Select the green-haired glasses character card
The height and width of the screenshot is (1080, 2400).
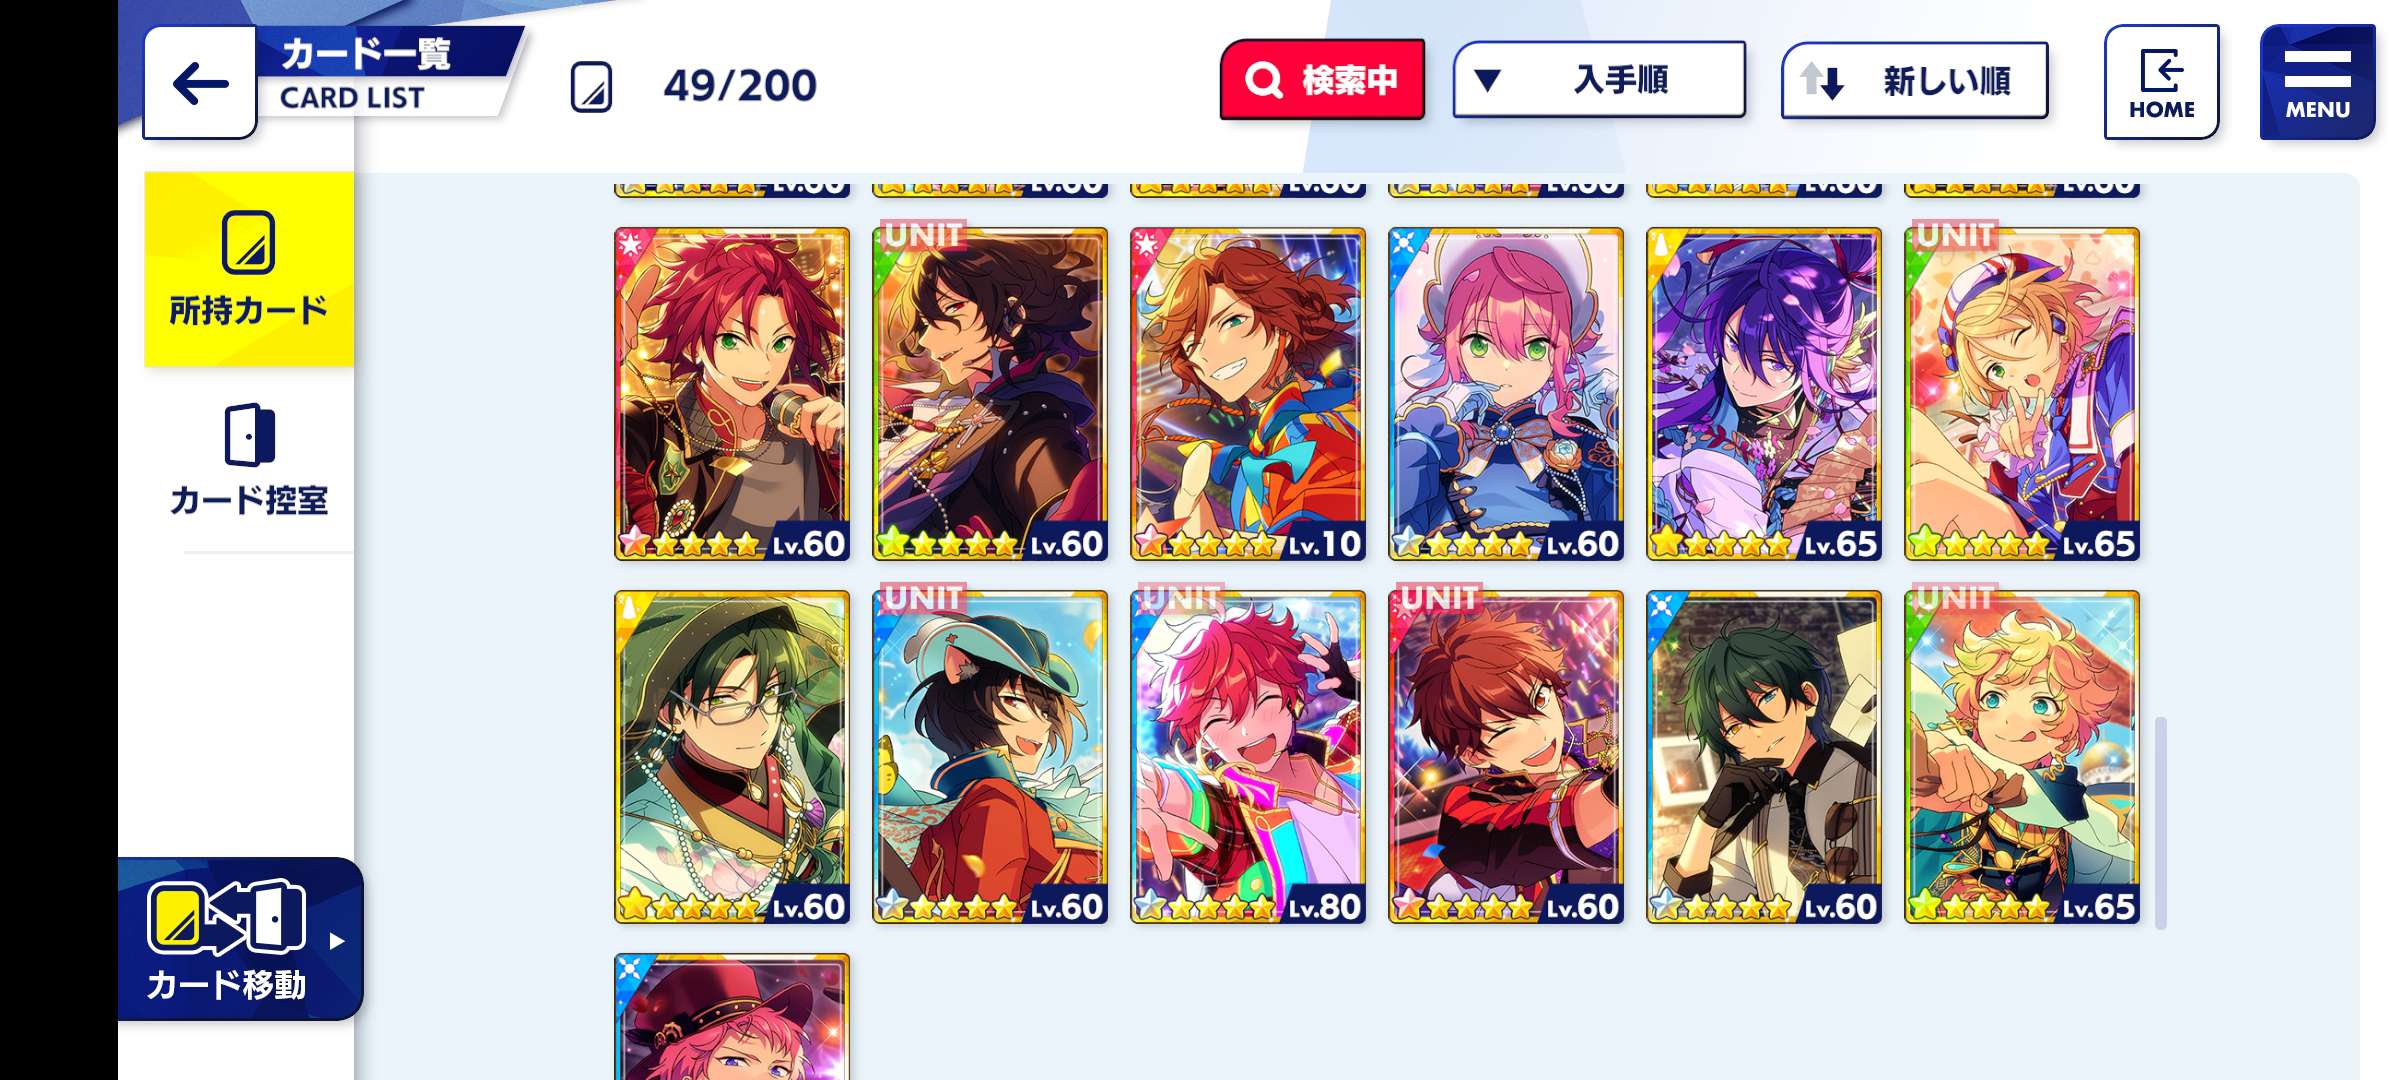pyautogui.click(x=732, y=757)
